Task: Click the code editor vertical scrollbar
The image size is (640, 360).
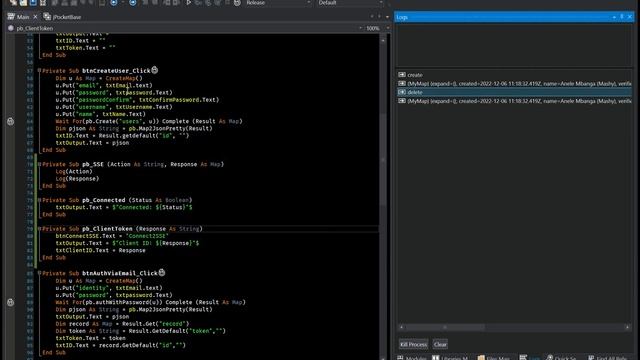Action: [x=383, y=159]
